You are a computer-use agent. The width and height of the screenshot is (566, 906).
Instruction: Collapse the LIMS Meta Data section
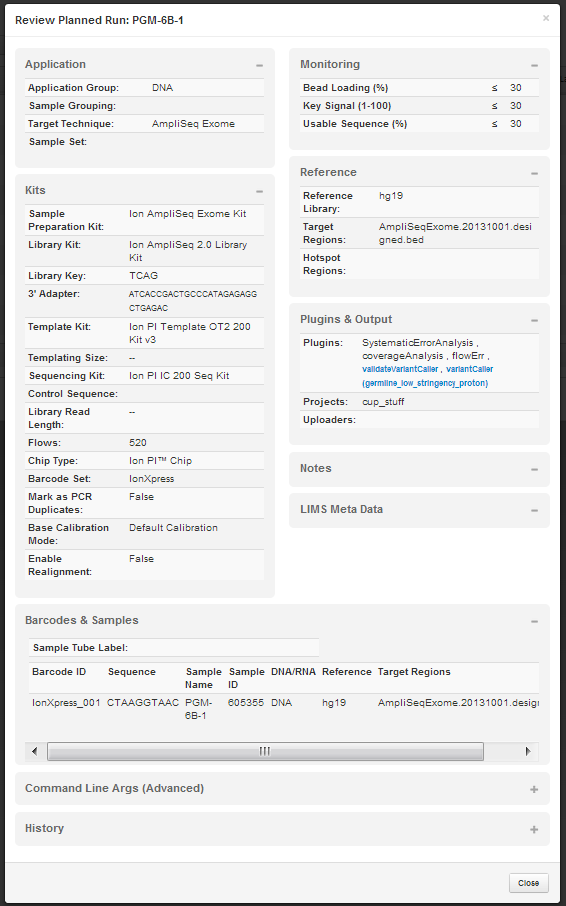coord(534,511)
